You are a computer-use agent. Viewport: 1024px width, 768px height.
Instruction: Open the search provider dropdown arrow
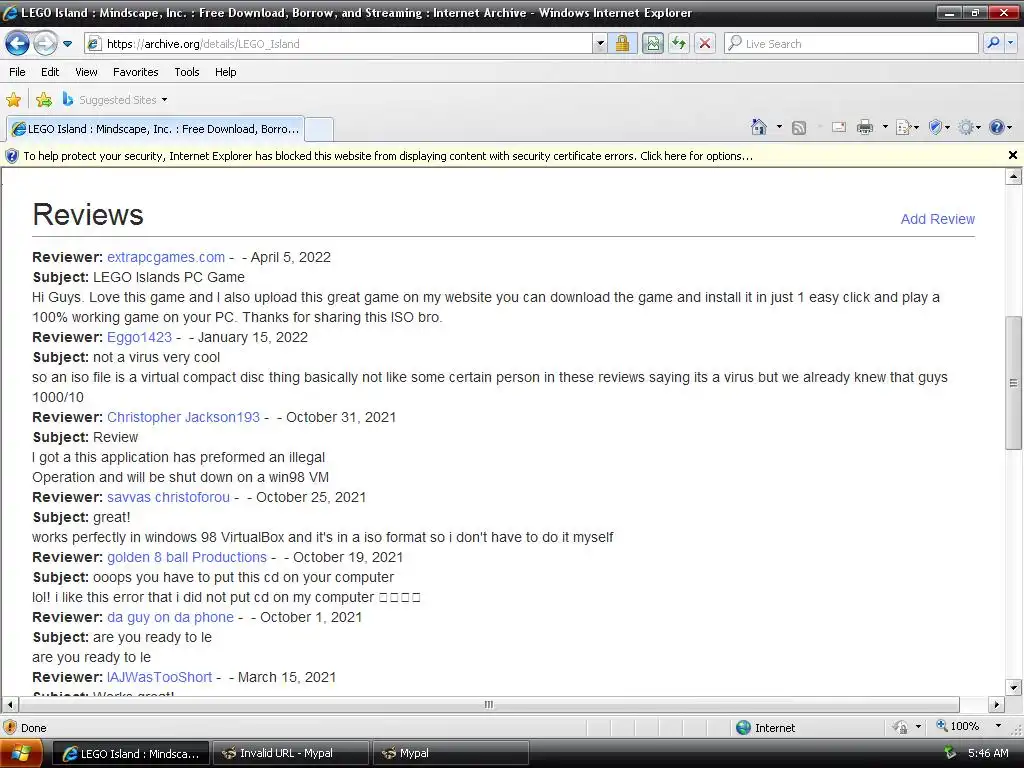(1010, 44)
